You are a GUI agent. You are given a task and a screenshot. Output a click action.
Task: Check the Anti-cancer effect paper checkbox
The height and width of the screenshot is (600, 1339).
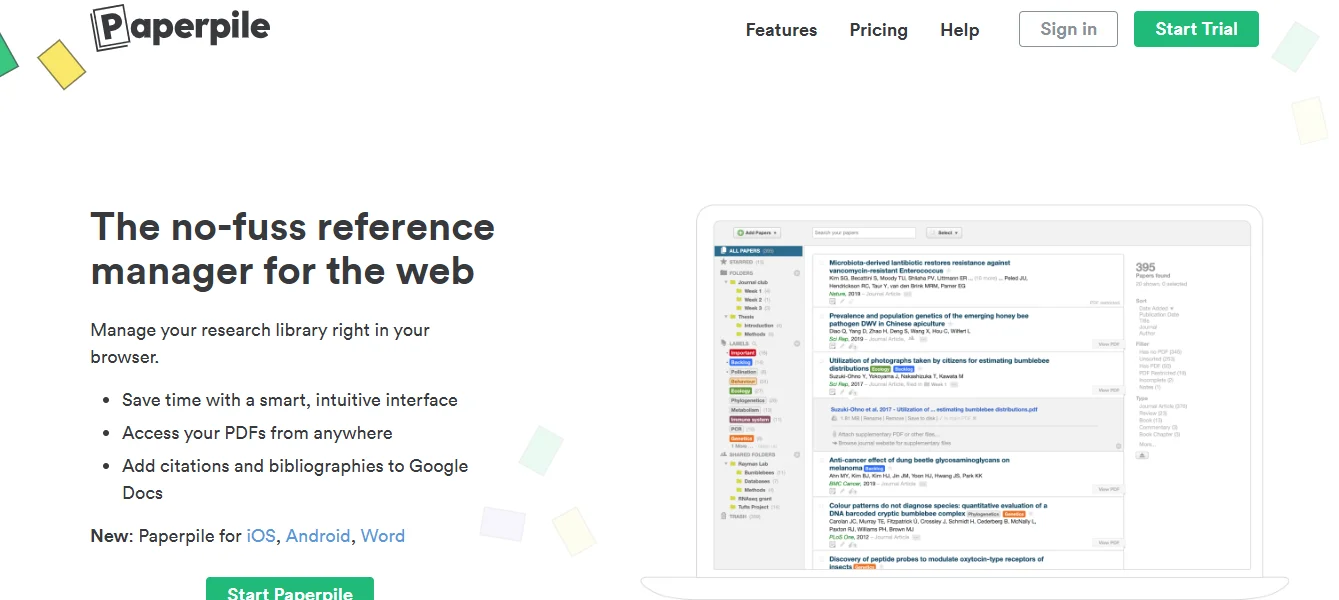pyautogui.click(x=821, y=460)
